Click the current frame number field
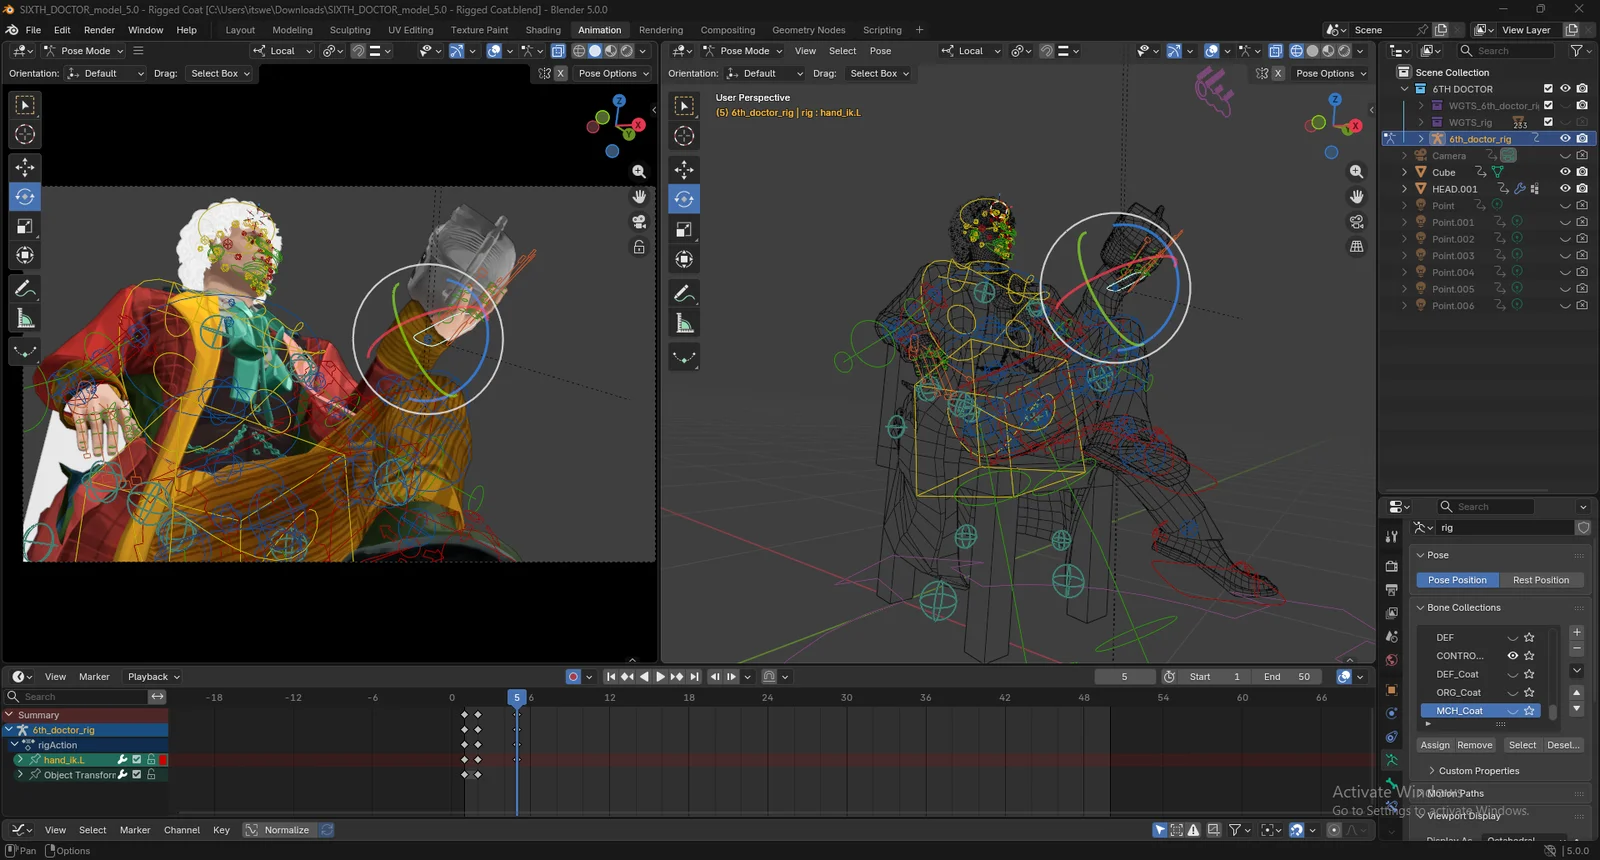The height and width of the screenshot is (860, 1600). (x=1124, y=677)
